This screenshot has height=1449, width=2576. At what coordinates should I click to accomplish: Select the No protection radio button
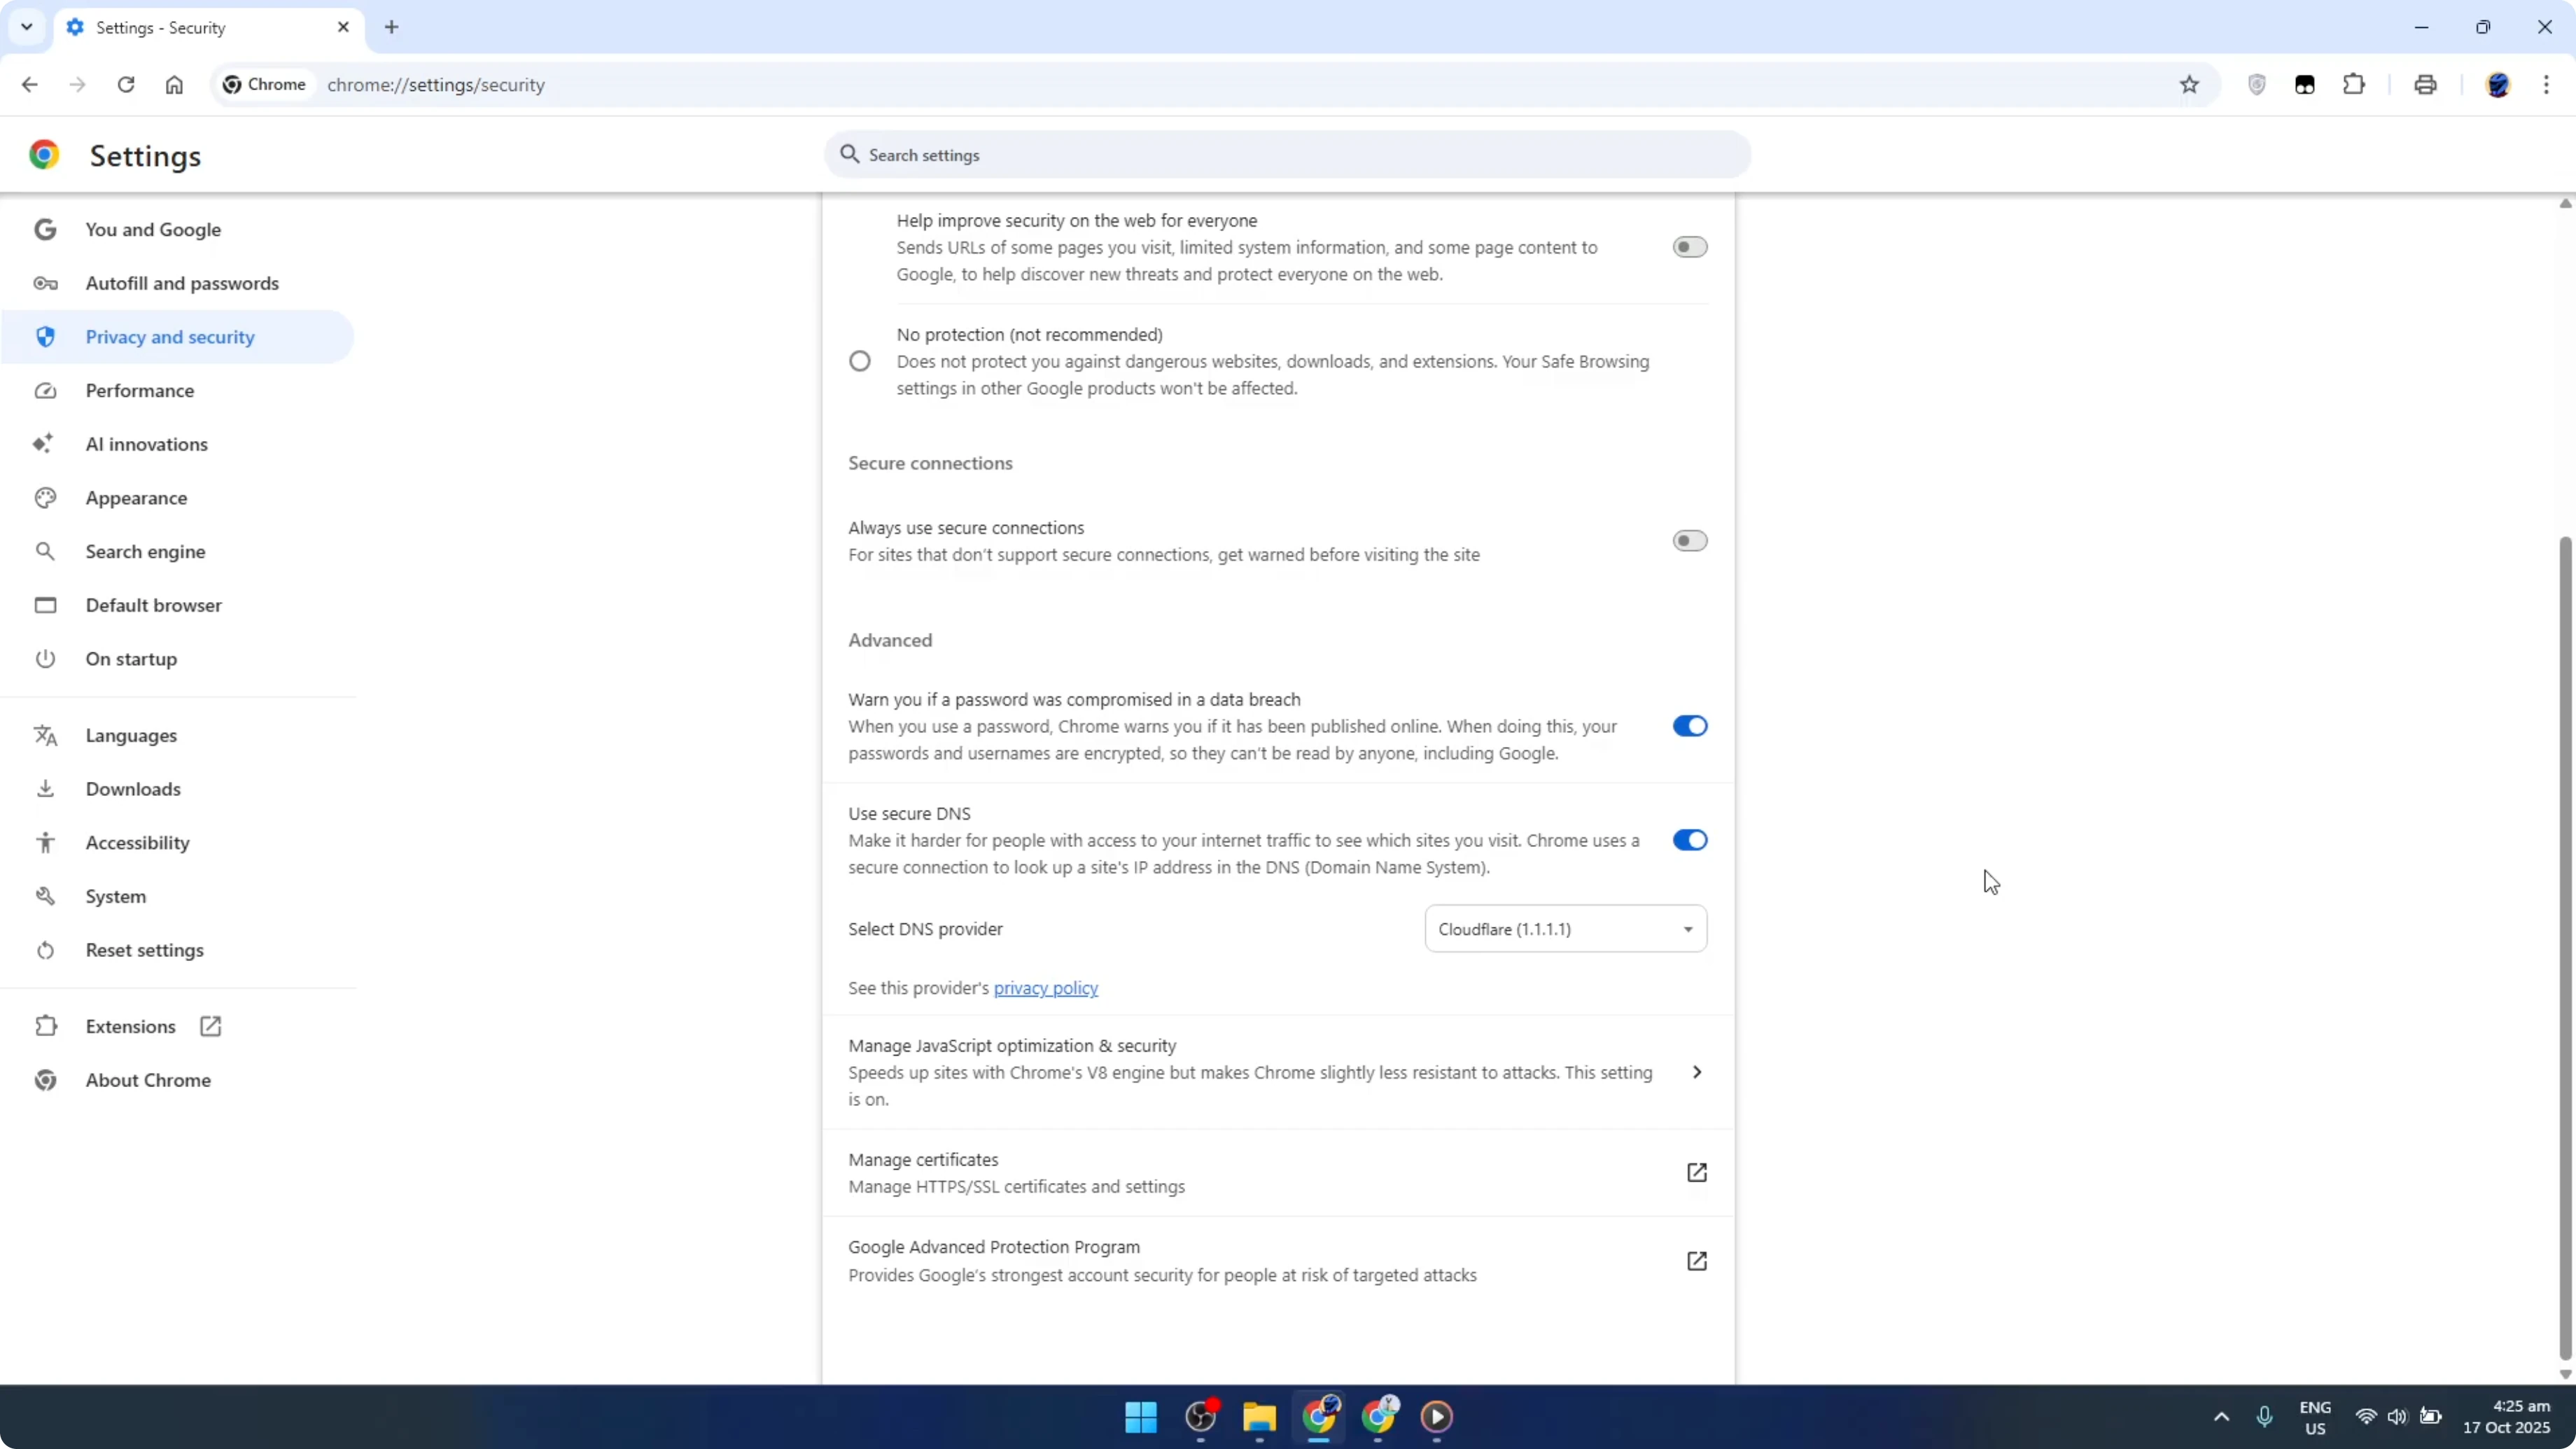point(860,361)
